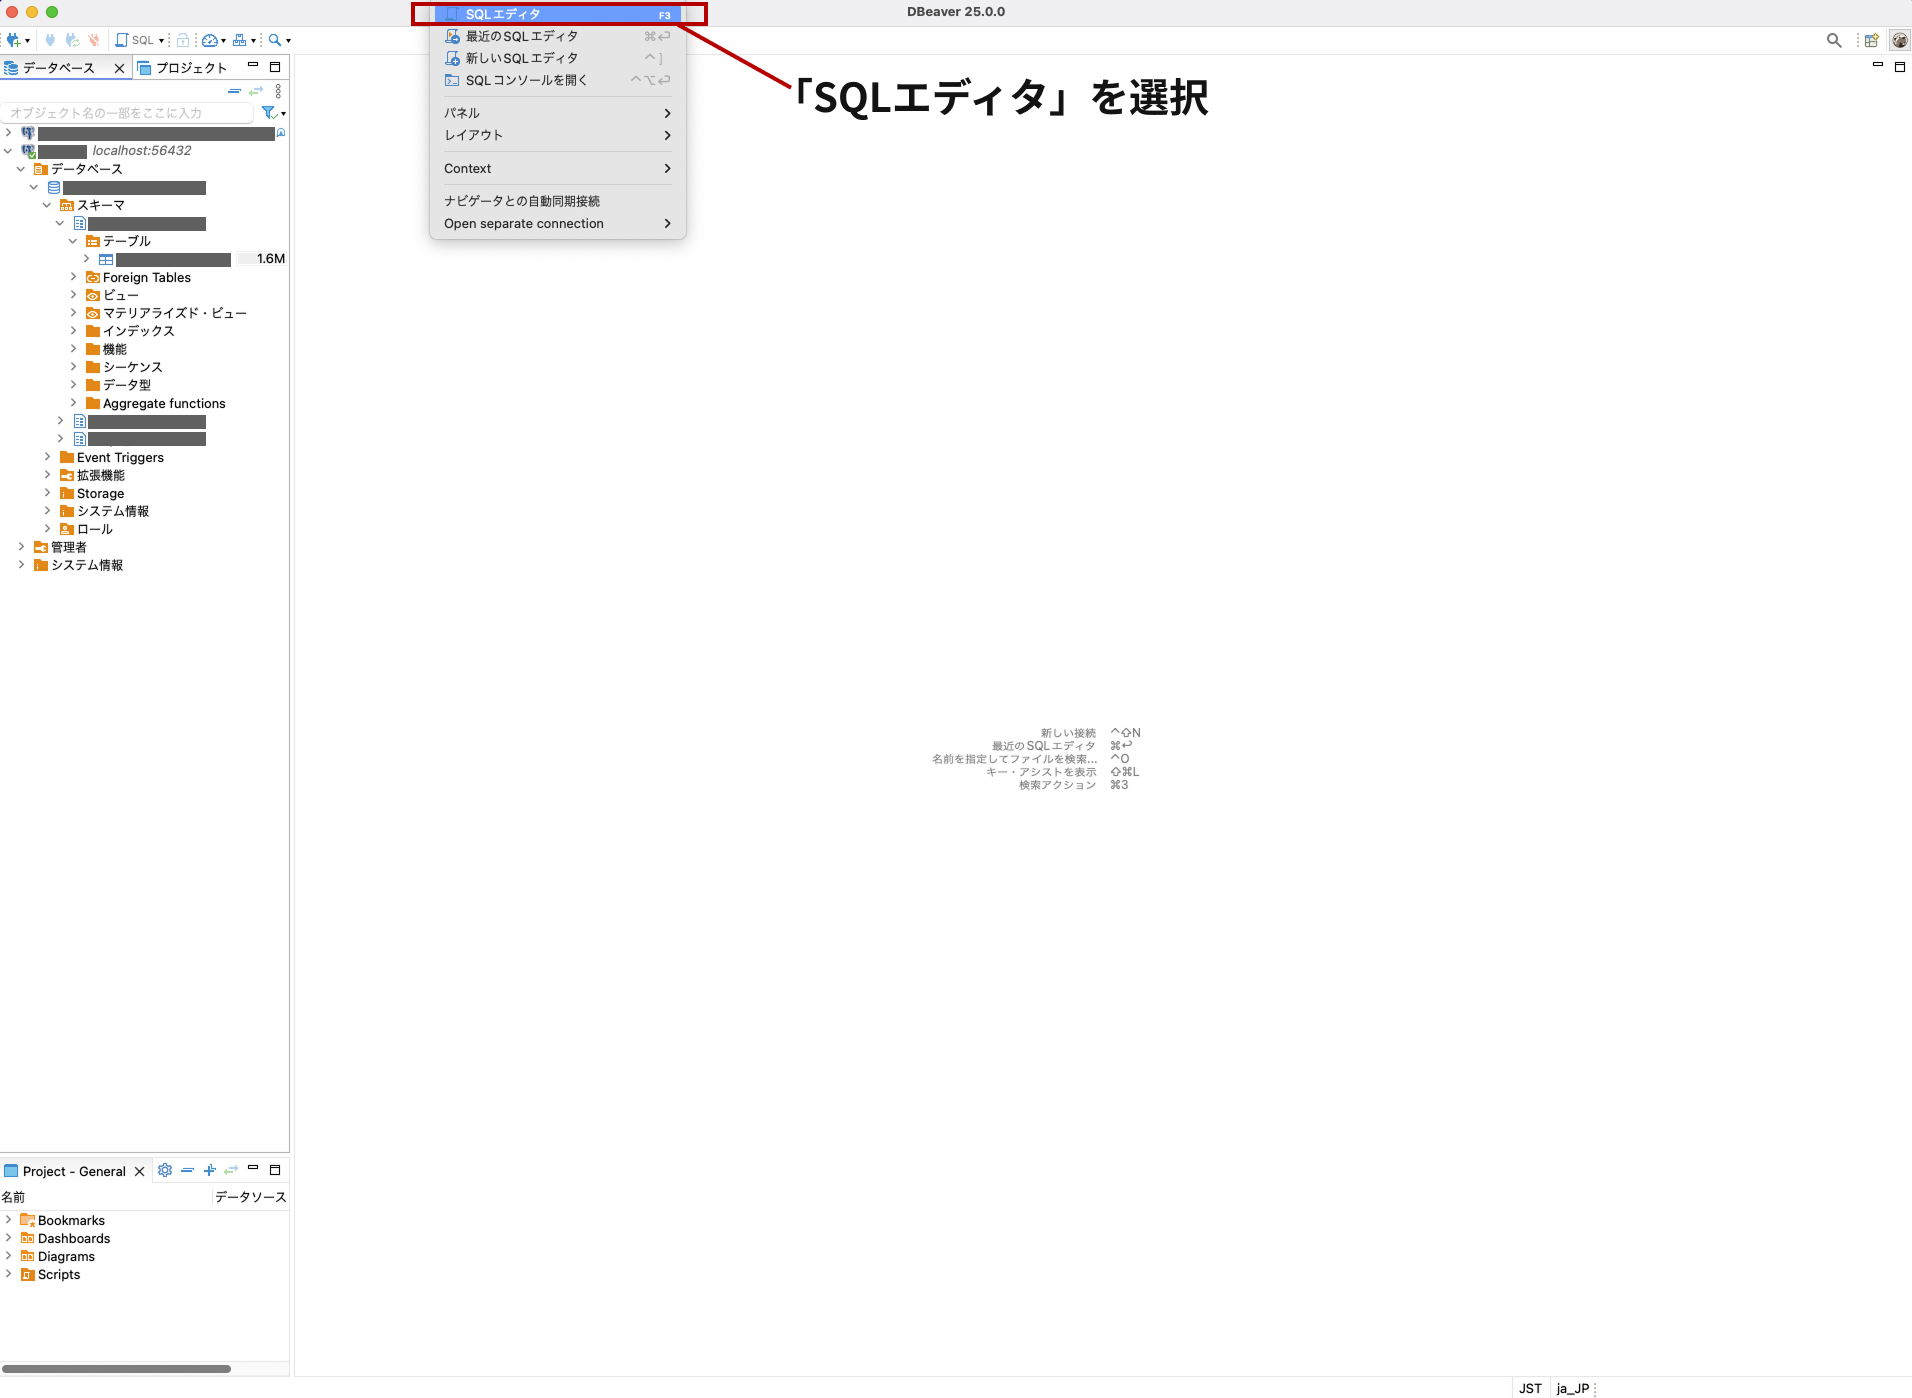Toggle collapse-all in database navigator
This screenshot has width=1912, height=1398.
click(x=235, y=91)
